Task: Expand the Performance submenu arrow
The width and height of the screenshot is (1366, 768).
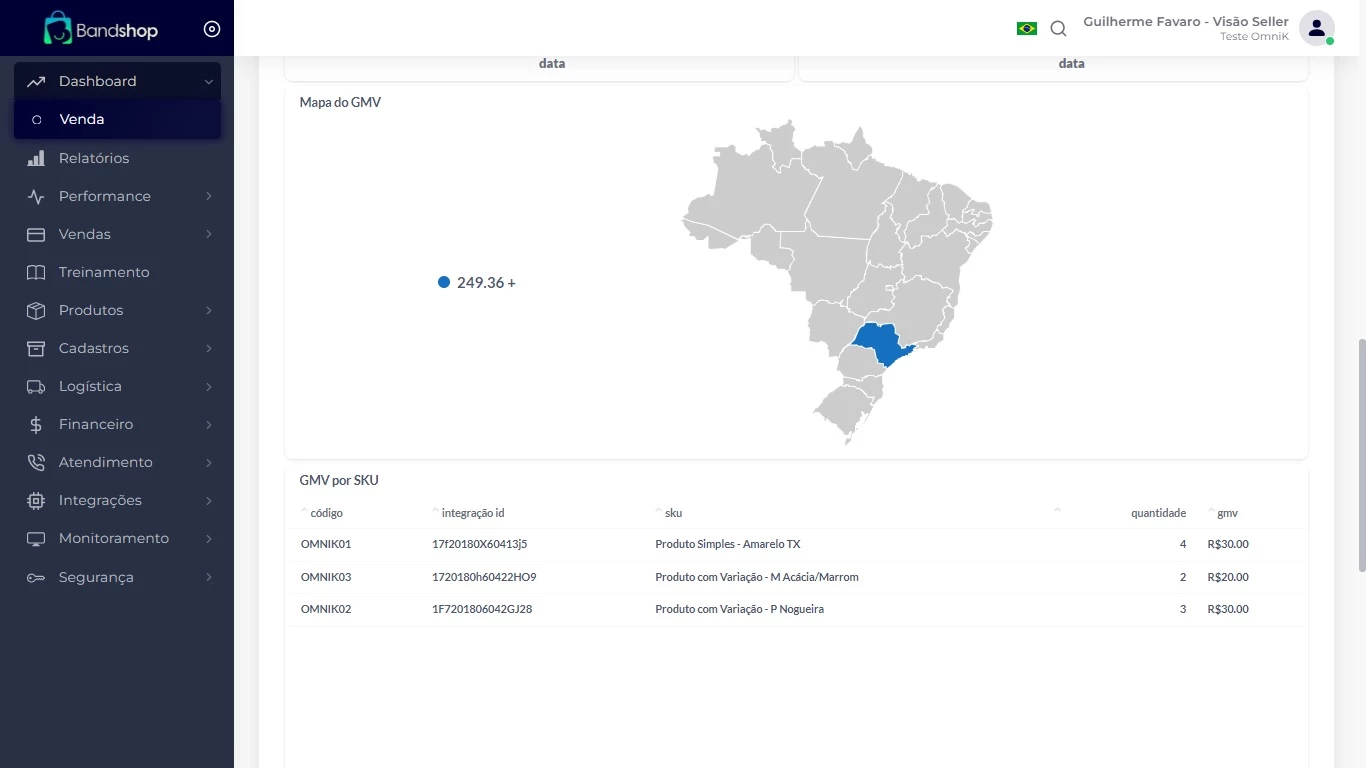Action: pos(208,196)
